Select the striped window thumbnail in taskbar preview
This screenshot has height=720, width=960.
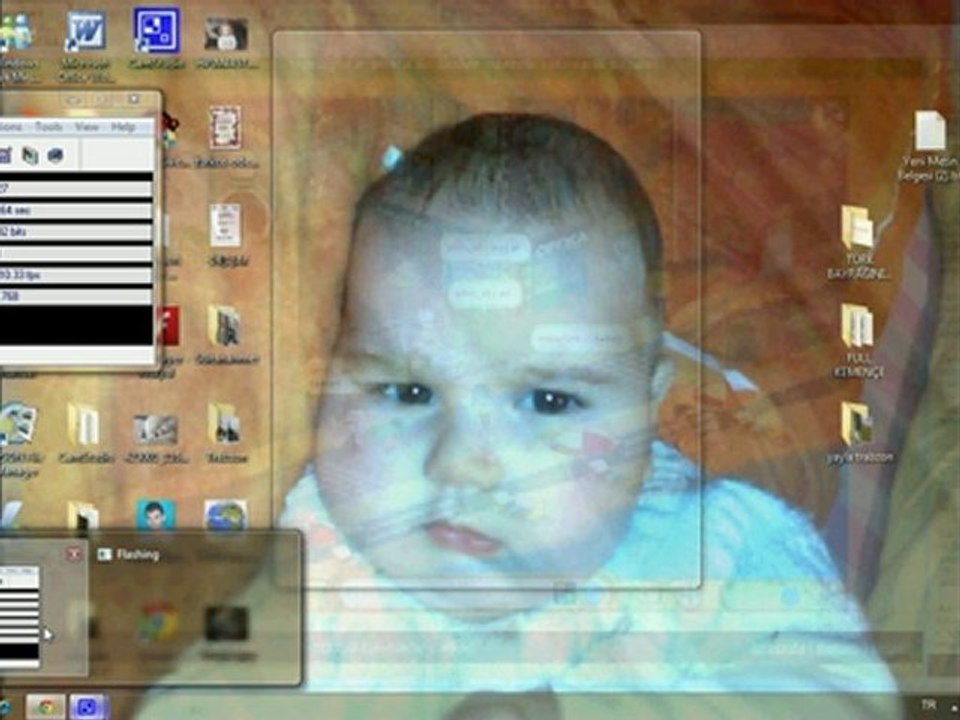(20, 617)
